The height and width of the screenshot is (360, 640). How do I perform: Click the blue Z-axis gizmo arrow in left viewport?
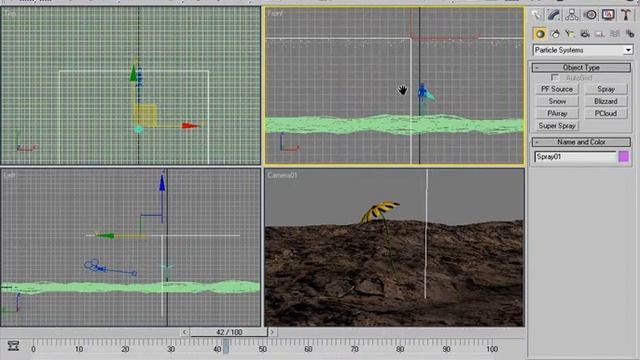pyautogui.click(x=162, y=182)
